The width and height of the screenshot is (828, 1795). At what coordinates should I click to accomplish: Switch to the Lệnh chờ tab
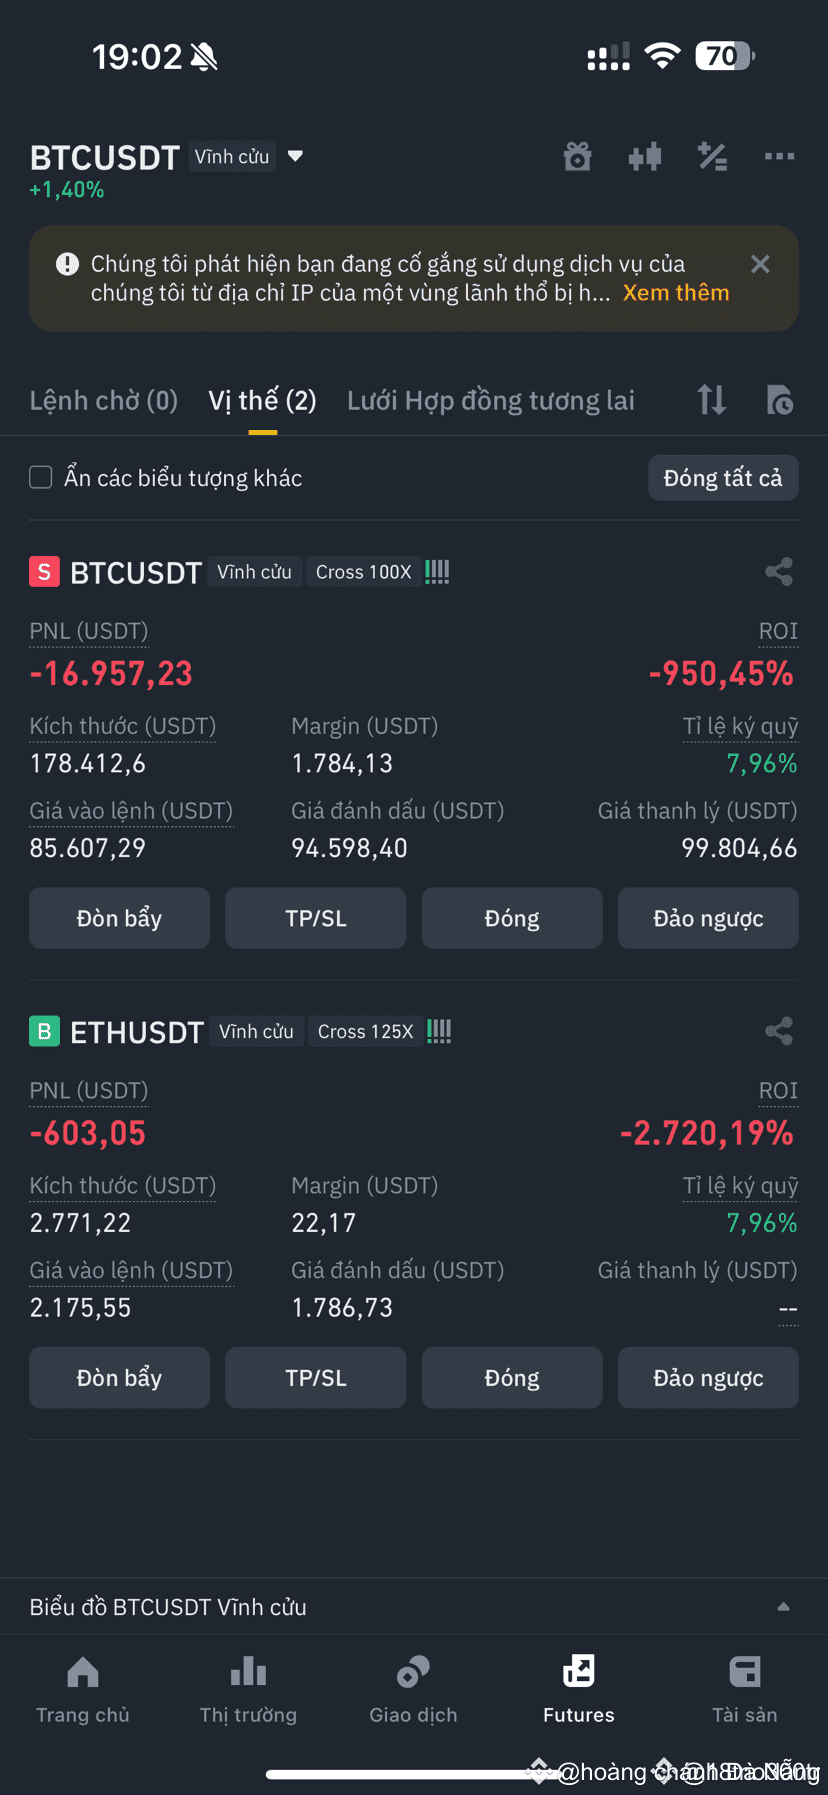point(103,399)
